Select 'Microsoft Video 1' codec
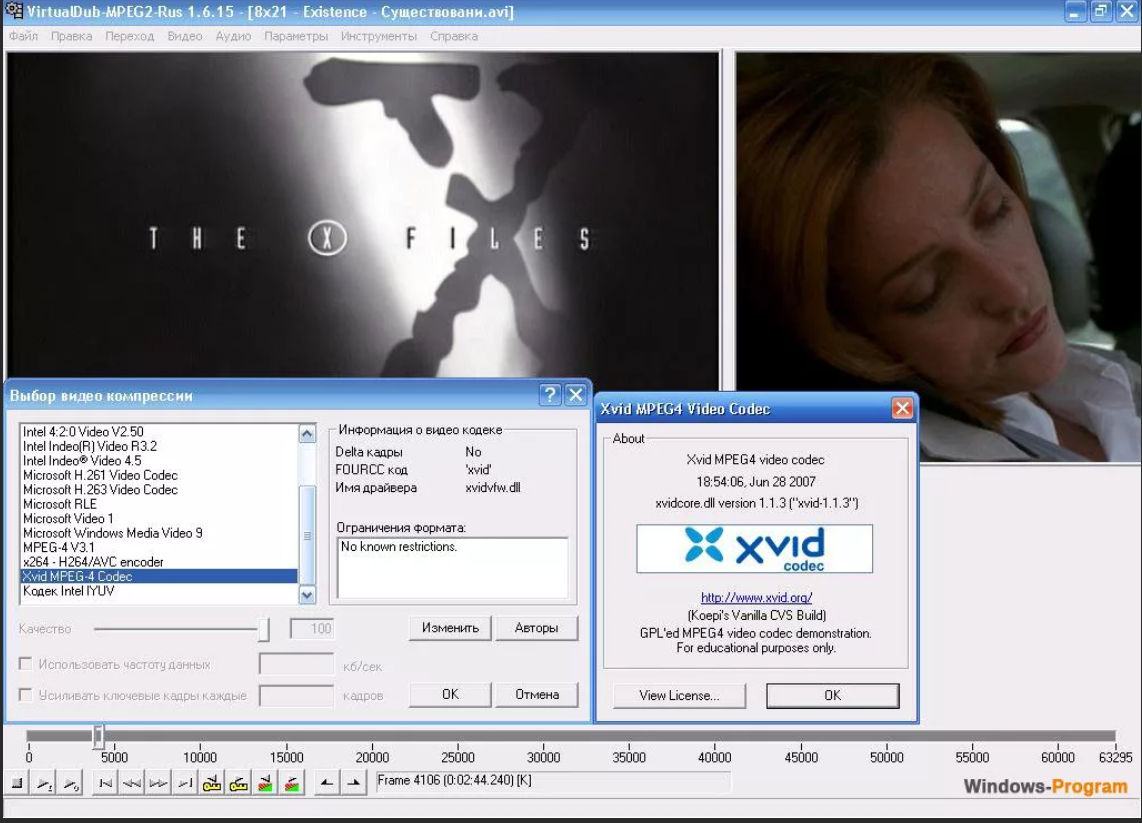Viewport: 1142px width, 823px height. 159,519
